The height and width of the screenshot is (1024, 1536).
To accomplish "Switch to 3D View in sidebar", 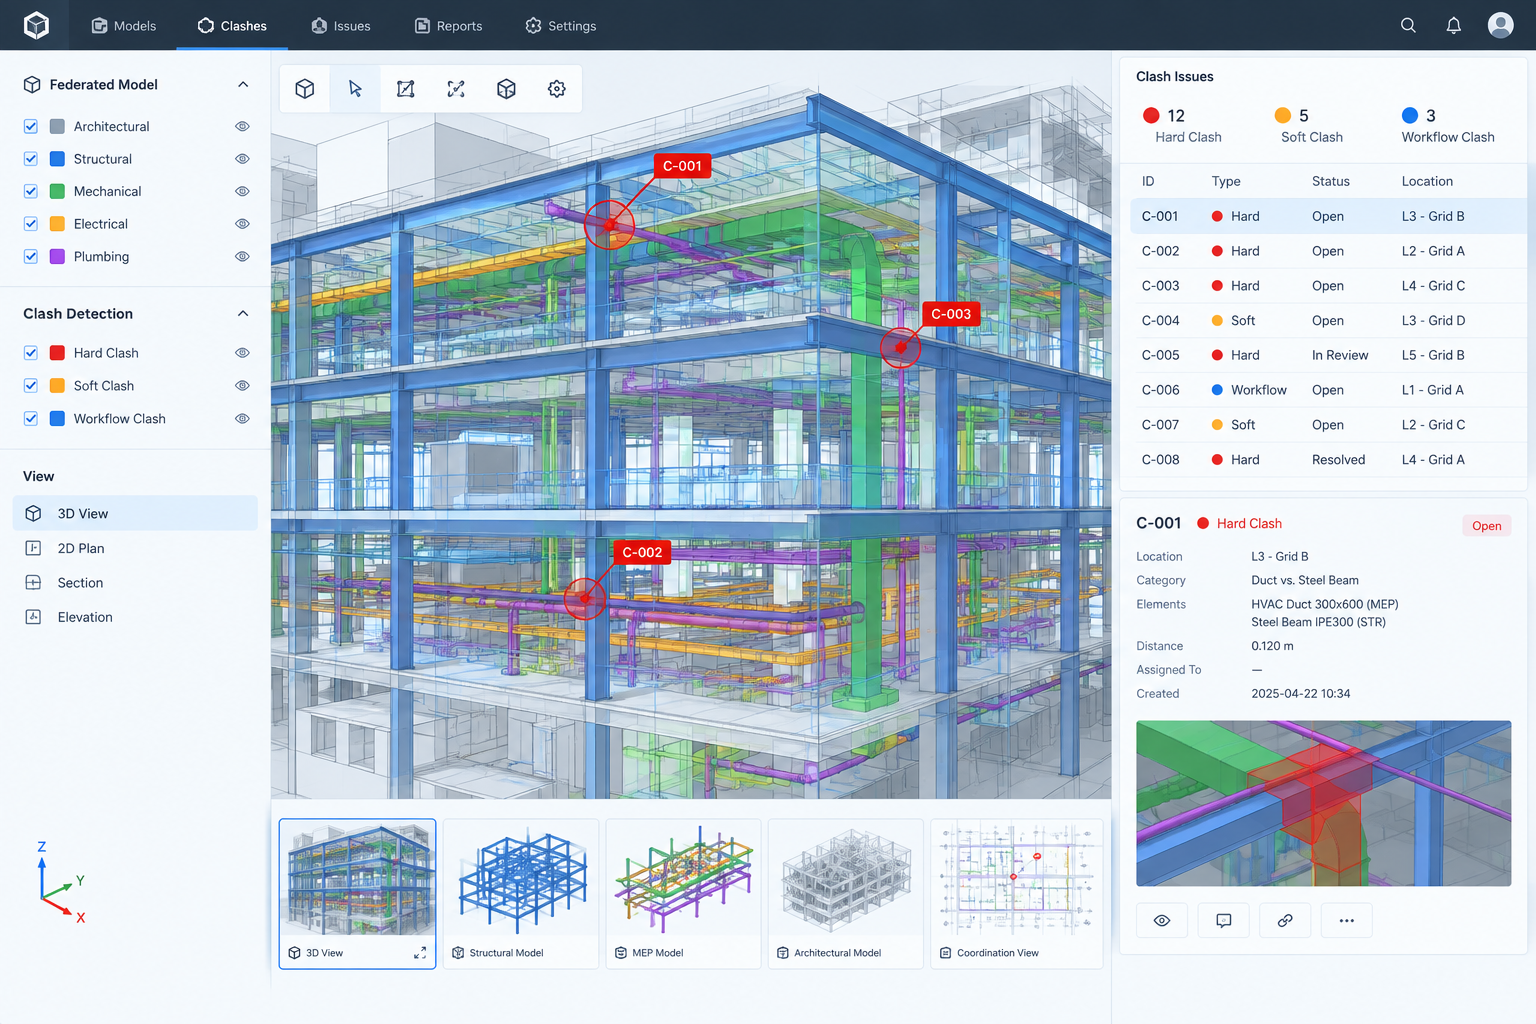I will point(135,513).
